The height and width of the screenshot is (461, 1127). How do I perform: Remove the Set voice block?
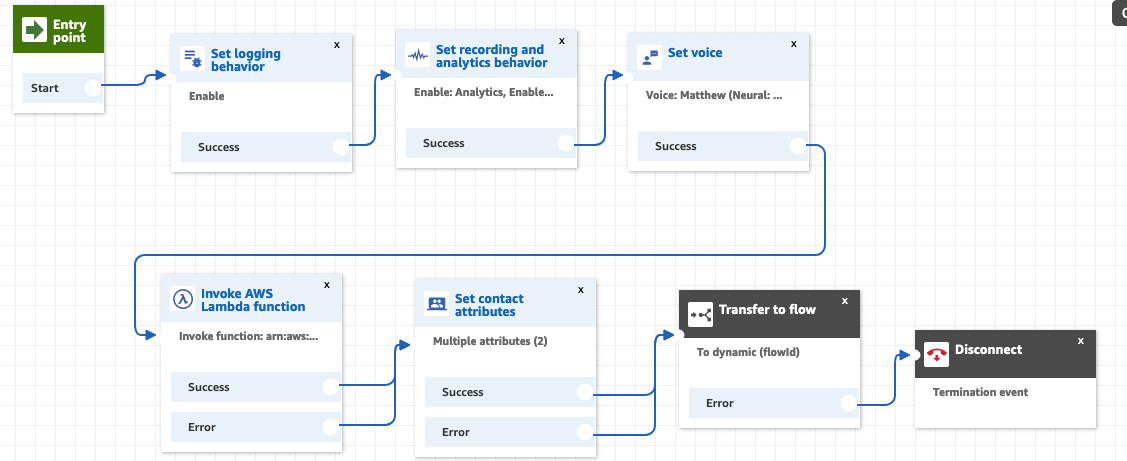pos(794,43)
